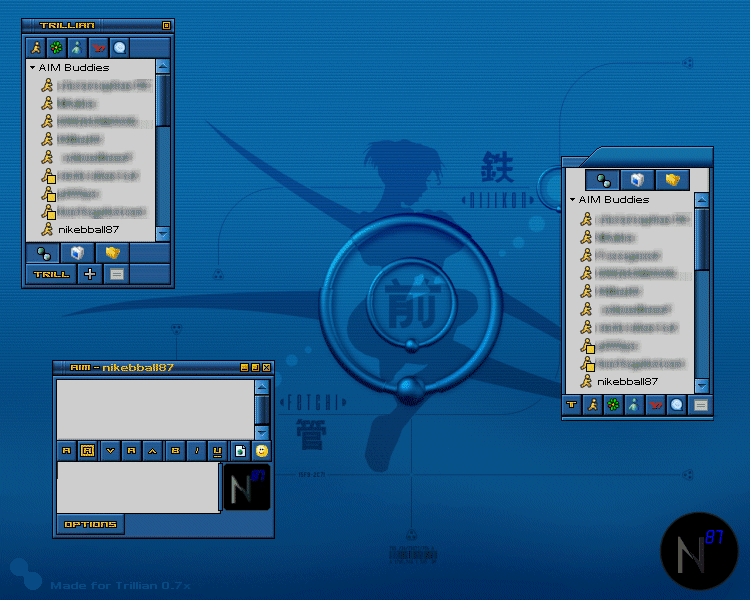The image size is (750, 600).
Task: Click the ICQ flower icon at bottom of right contact list
Action: (613, 405)
